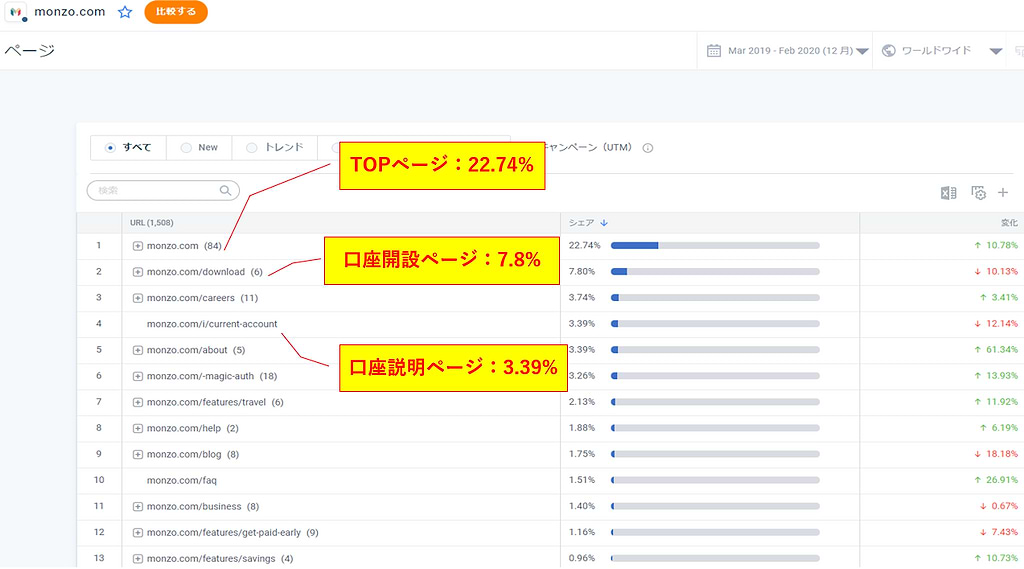The width and height of the screenshot is (1024, 569).
Task: Click the 22.74% share bar for monzo.com
Action: point(715,246)
